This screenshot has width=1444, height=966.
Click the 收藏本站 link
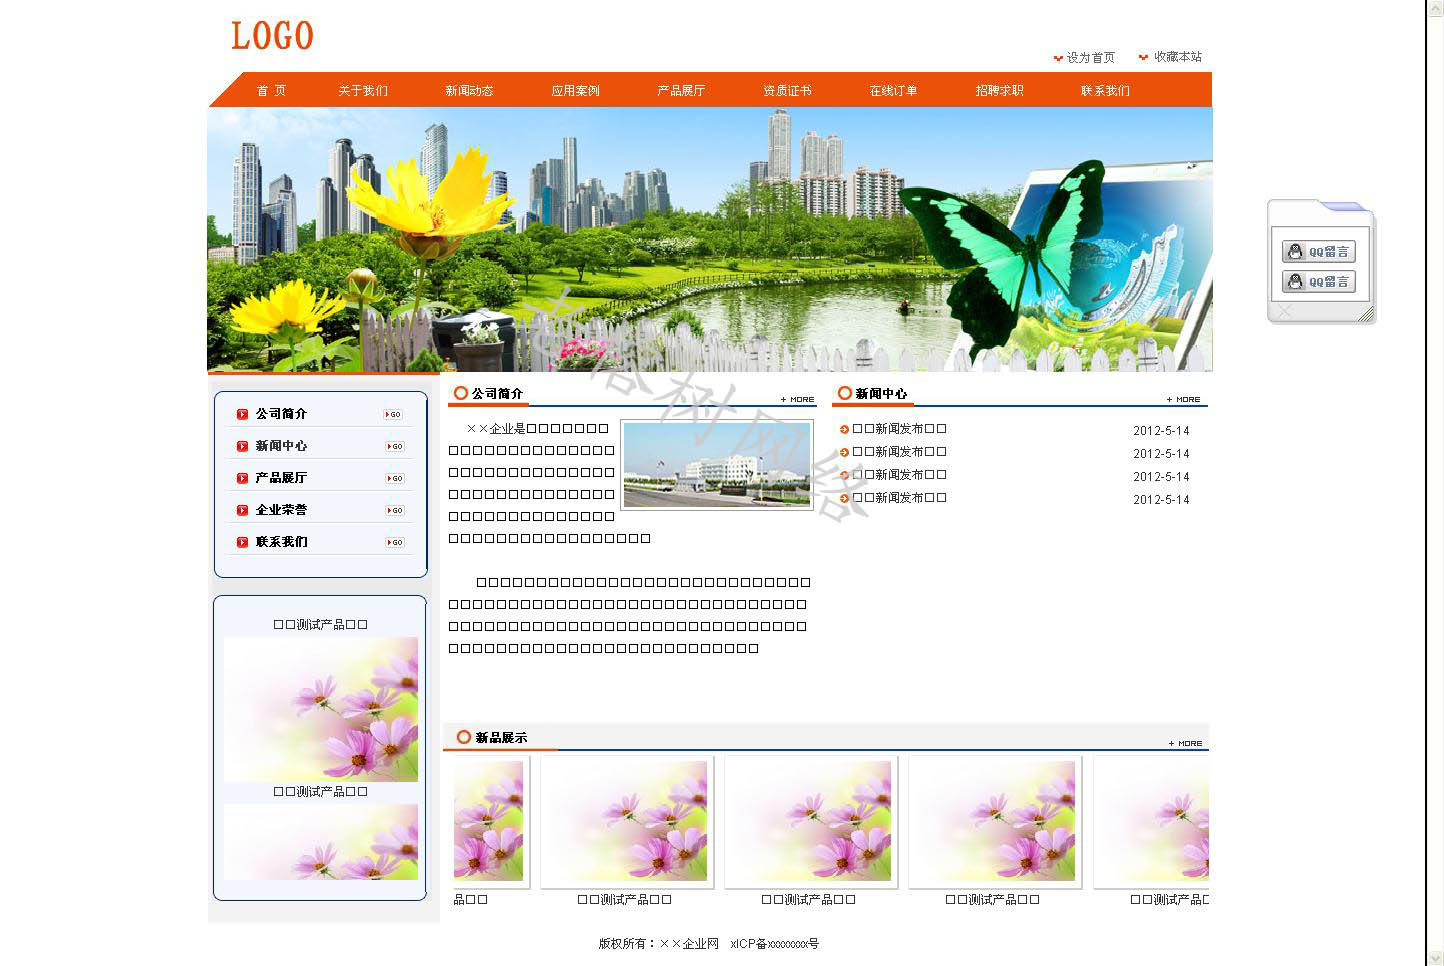[x=1178, y=57]
